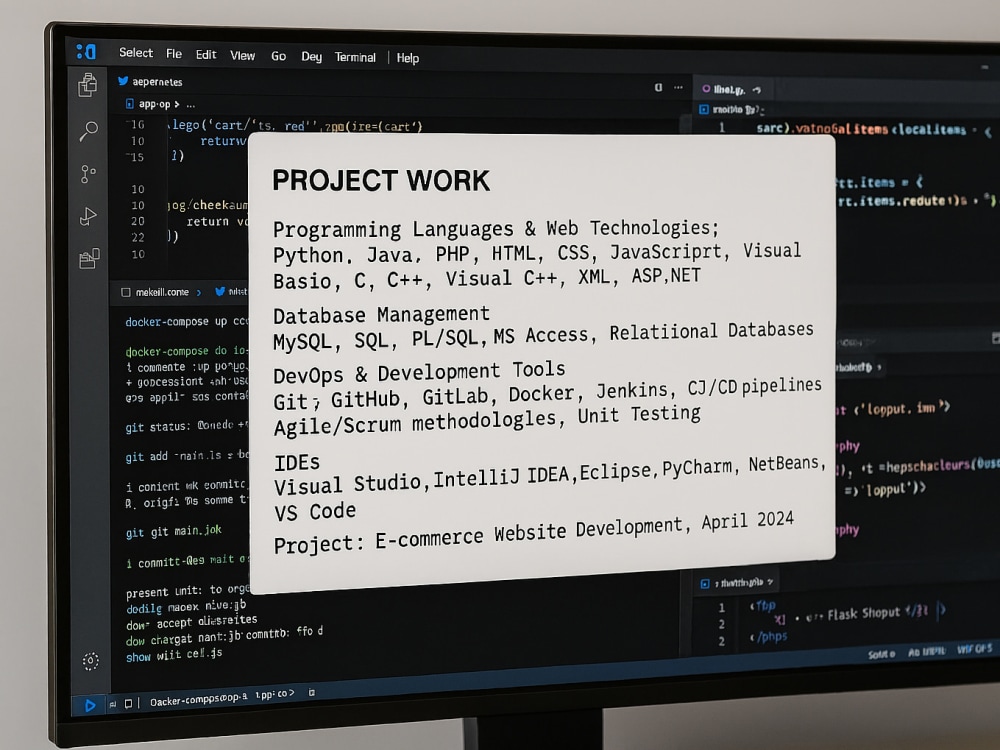
Task: Click 'Database Management' heading in overlay
Action: click(x=381, y=314)
